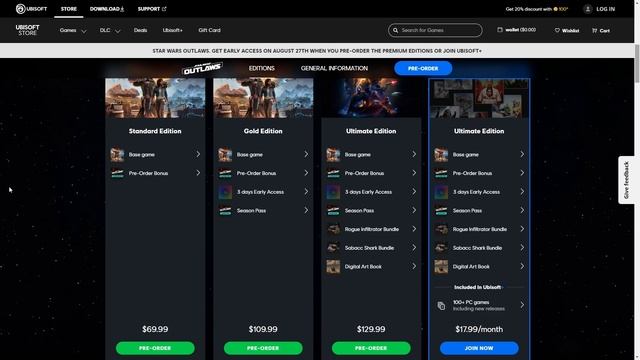
Task: Jump to General Information section tab
Action: (x=334, y=68)
